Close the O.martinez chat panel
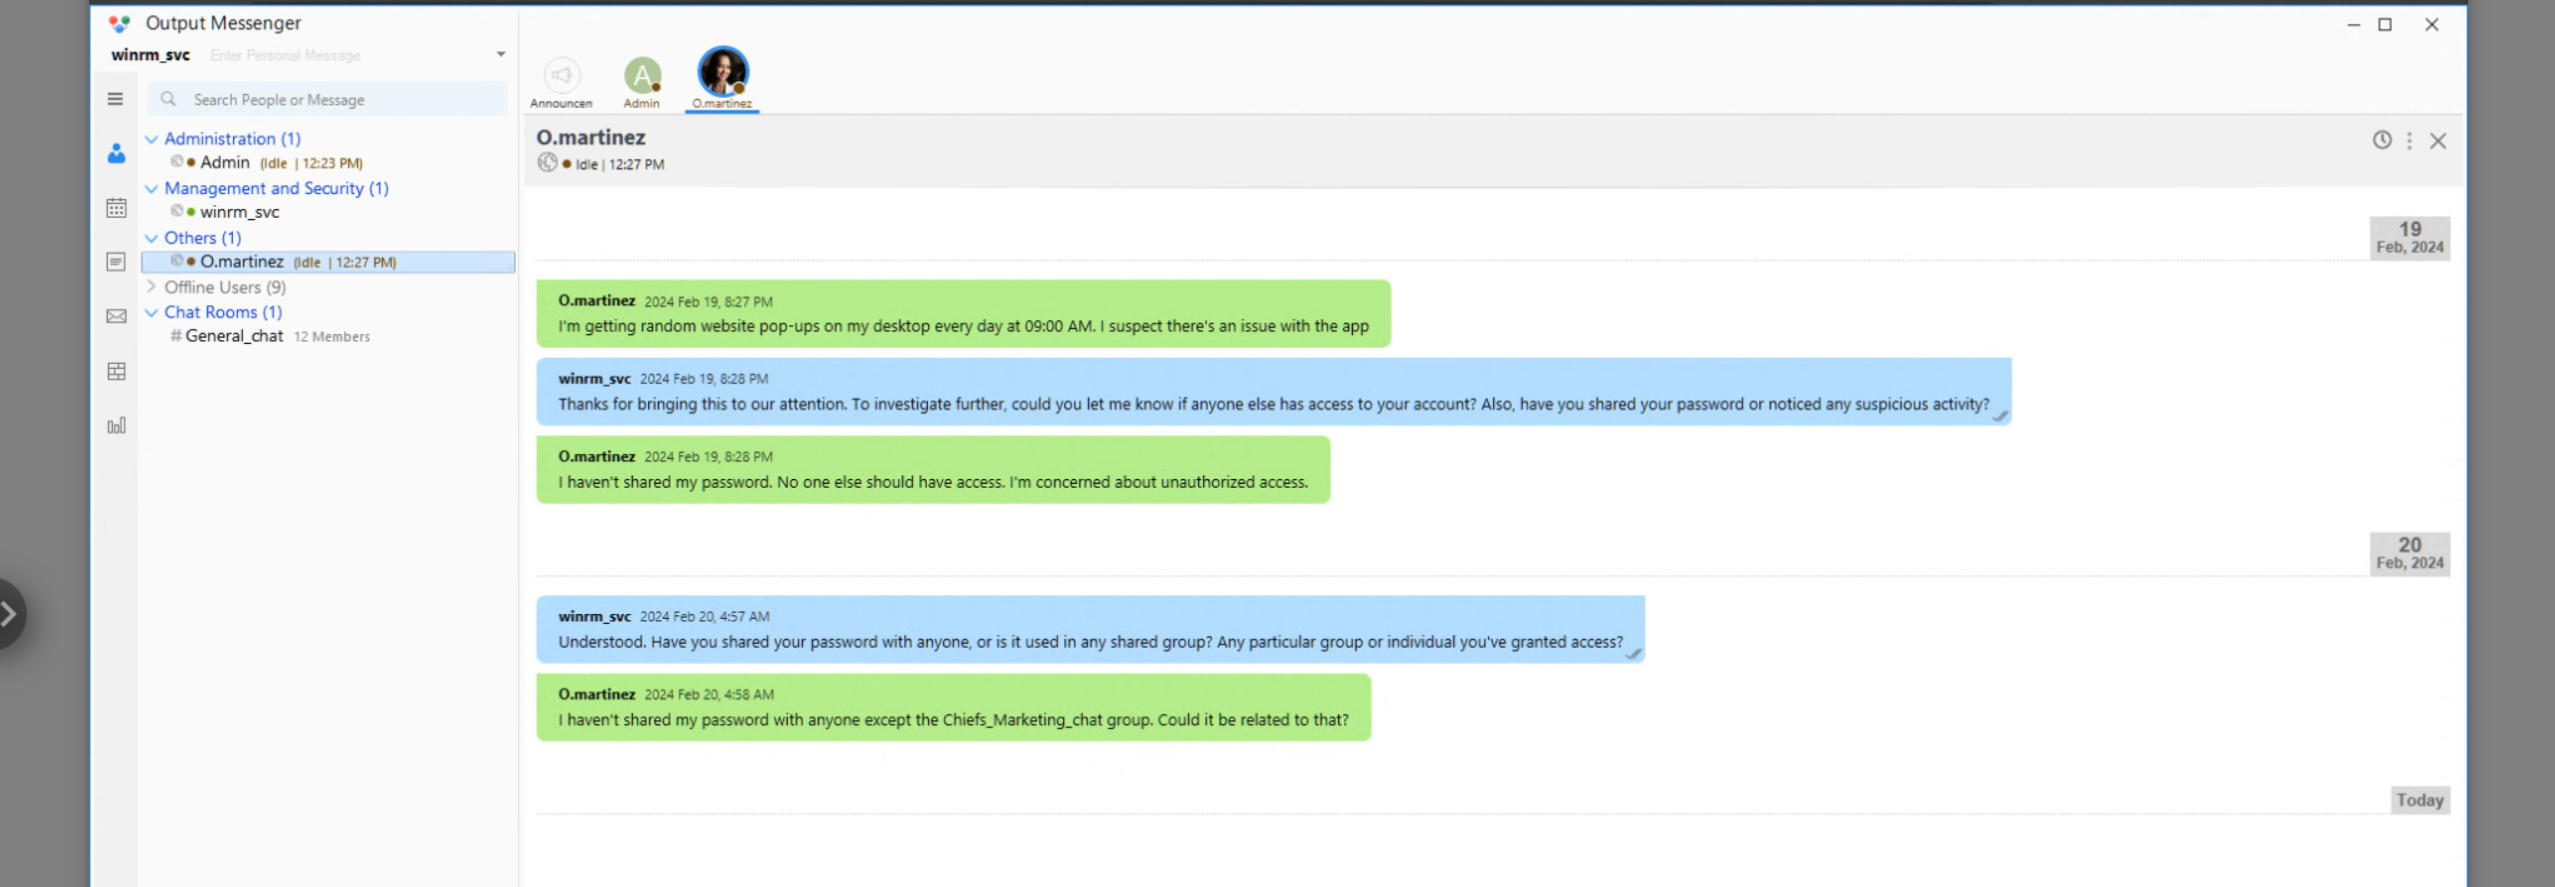The image size is (2555, 887). click(2438, 141)
